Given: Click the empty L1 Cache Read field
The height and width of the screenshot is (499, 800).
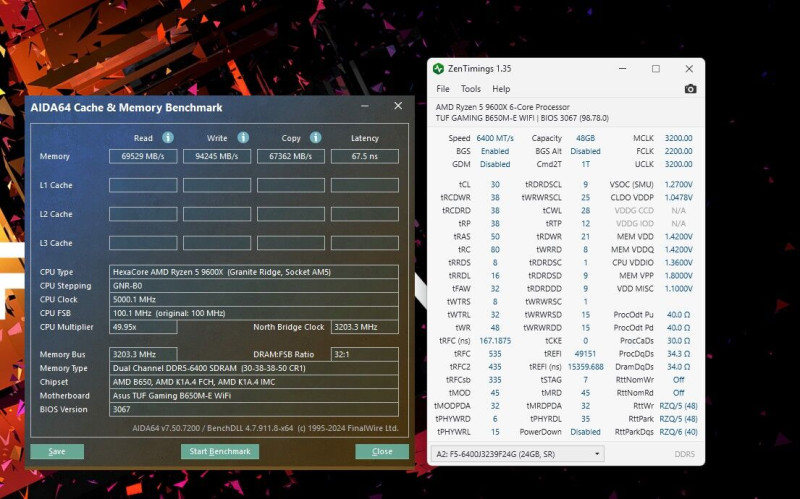Looking at the screenshot, I should tap(143, 185).
